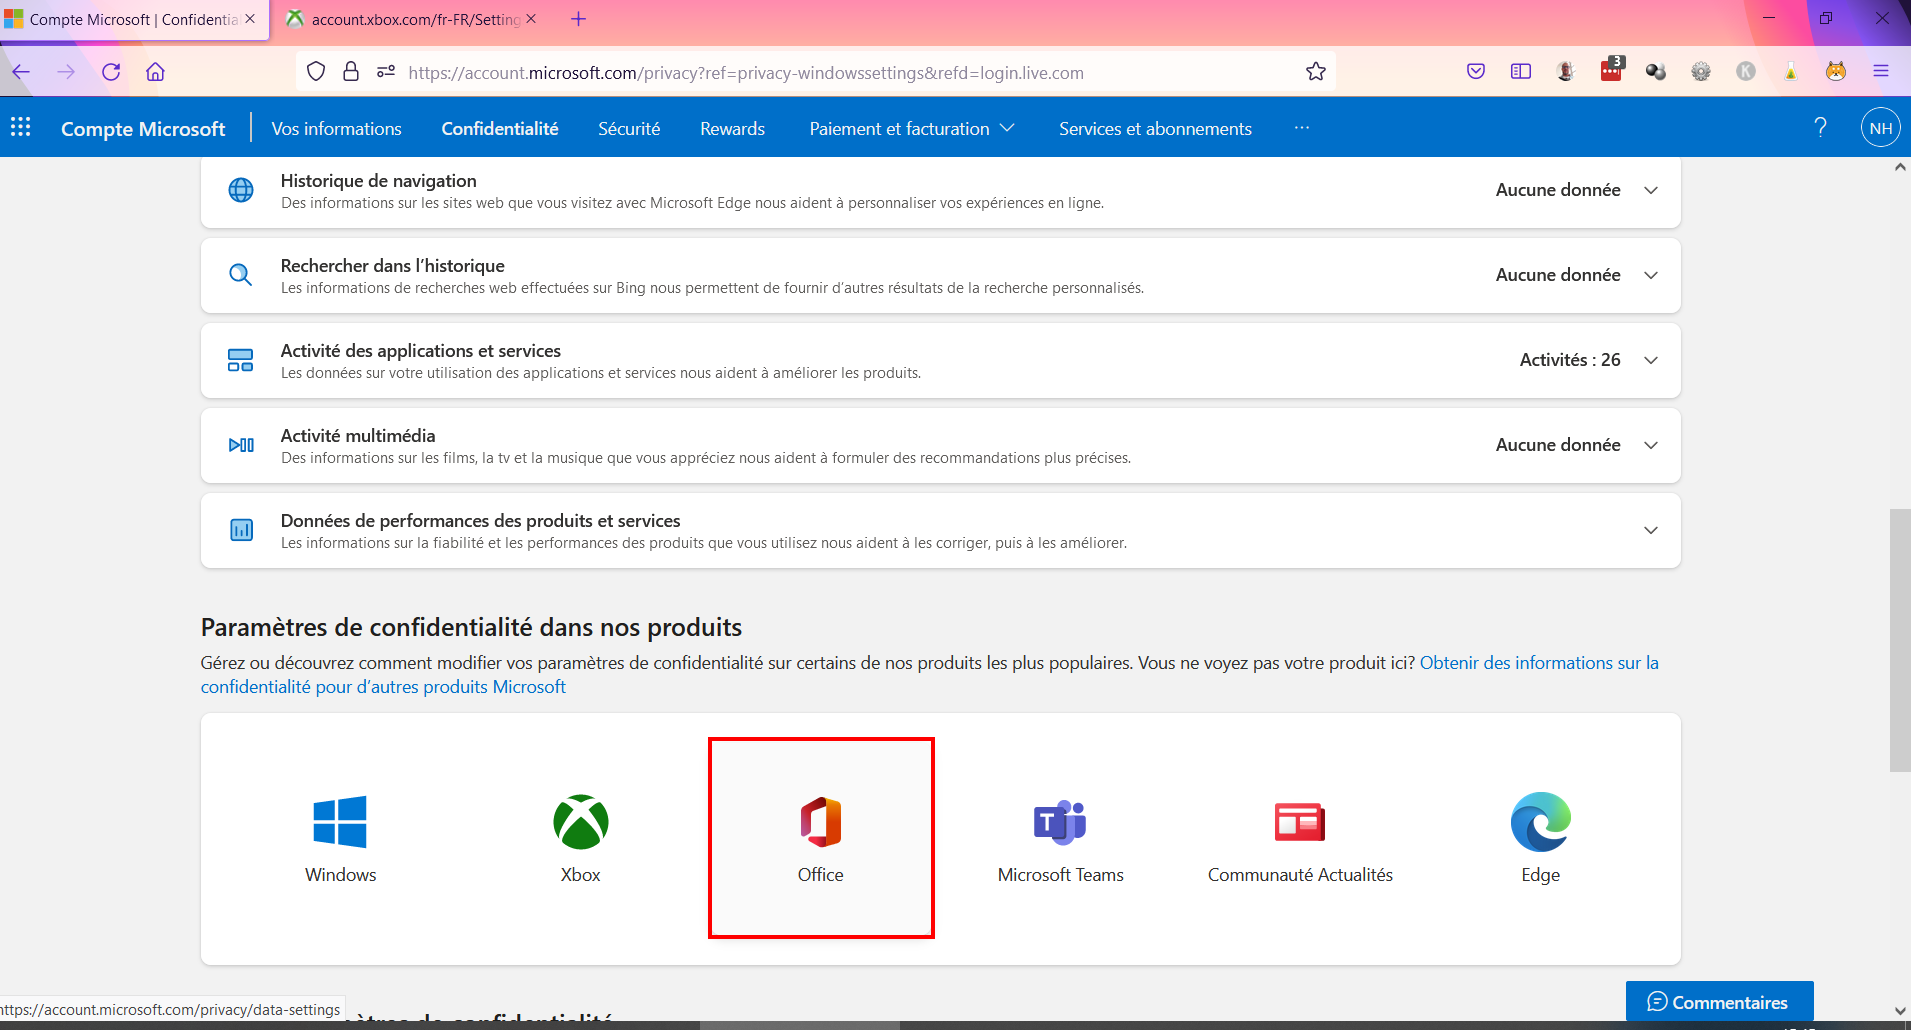Screen dimensions: 1911x1030
Task: Expand Données de performances chevron
Action: (1651, 530)
